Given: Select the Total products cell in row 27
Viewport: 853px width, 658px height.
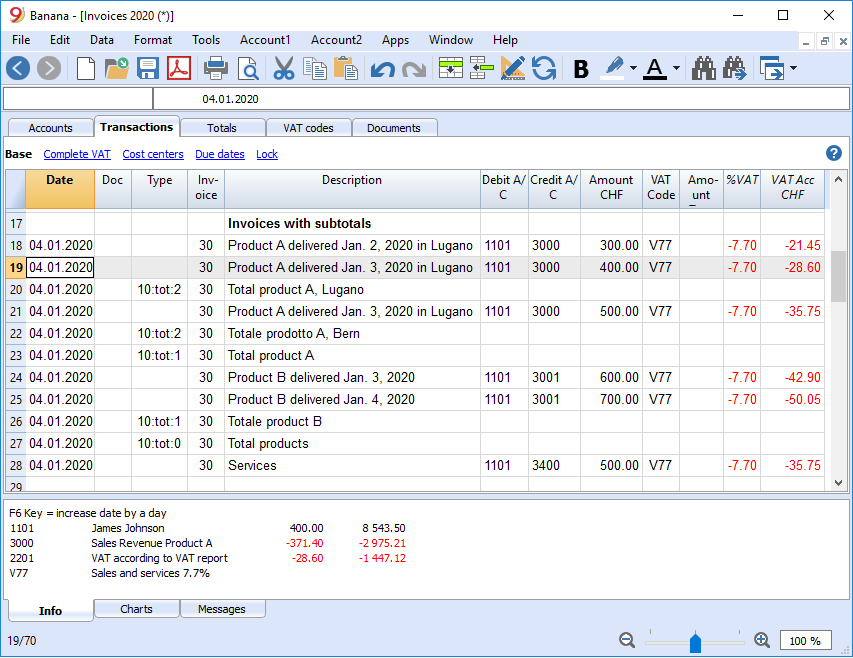Looking at the screenshot, I should [352, 444].
